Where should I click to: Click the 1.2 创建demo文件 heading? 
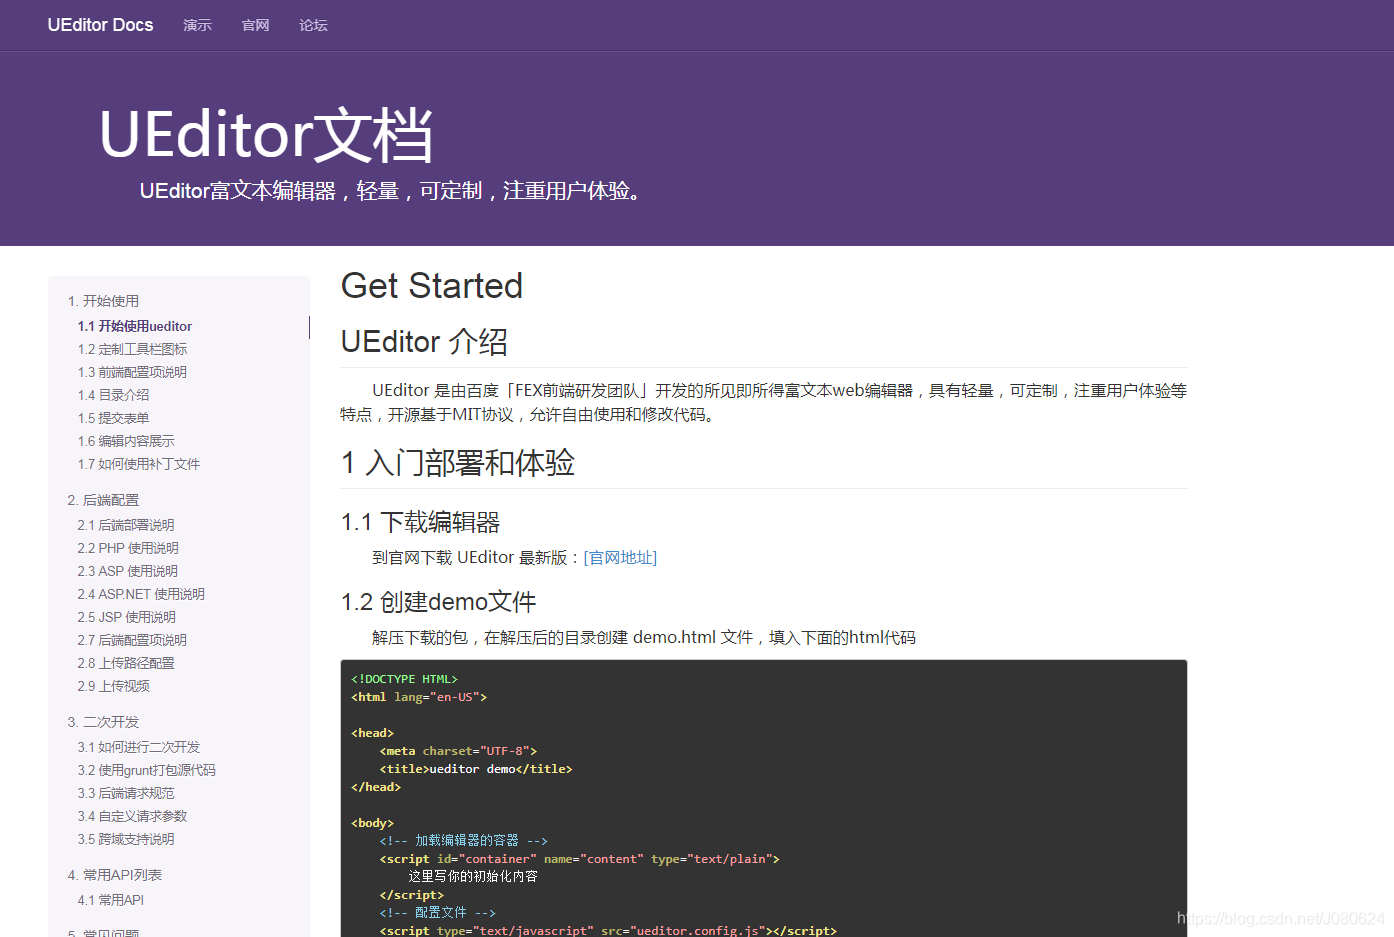(x=438, y=602)
